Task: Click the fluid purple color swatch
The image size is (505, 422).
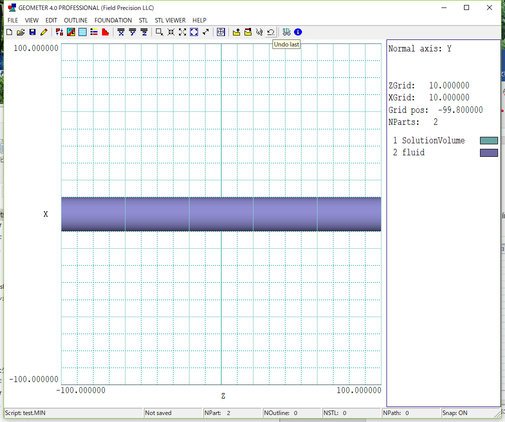Action: [x=489, y=153]
